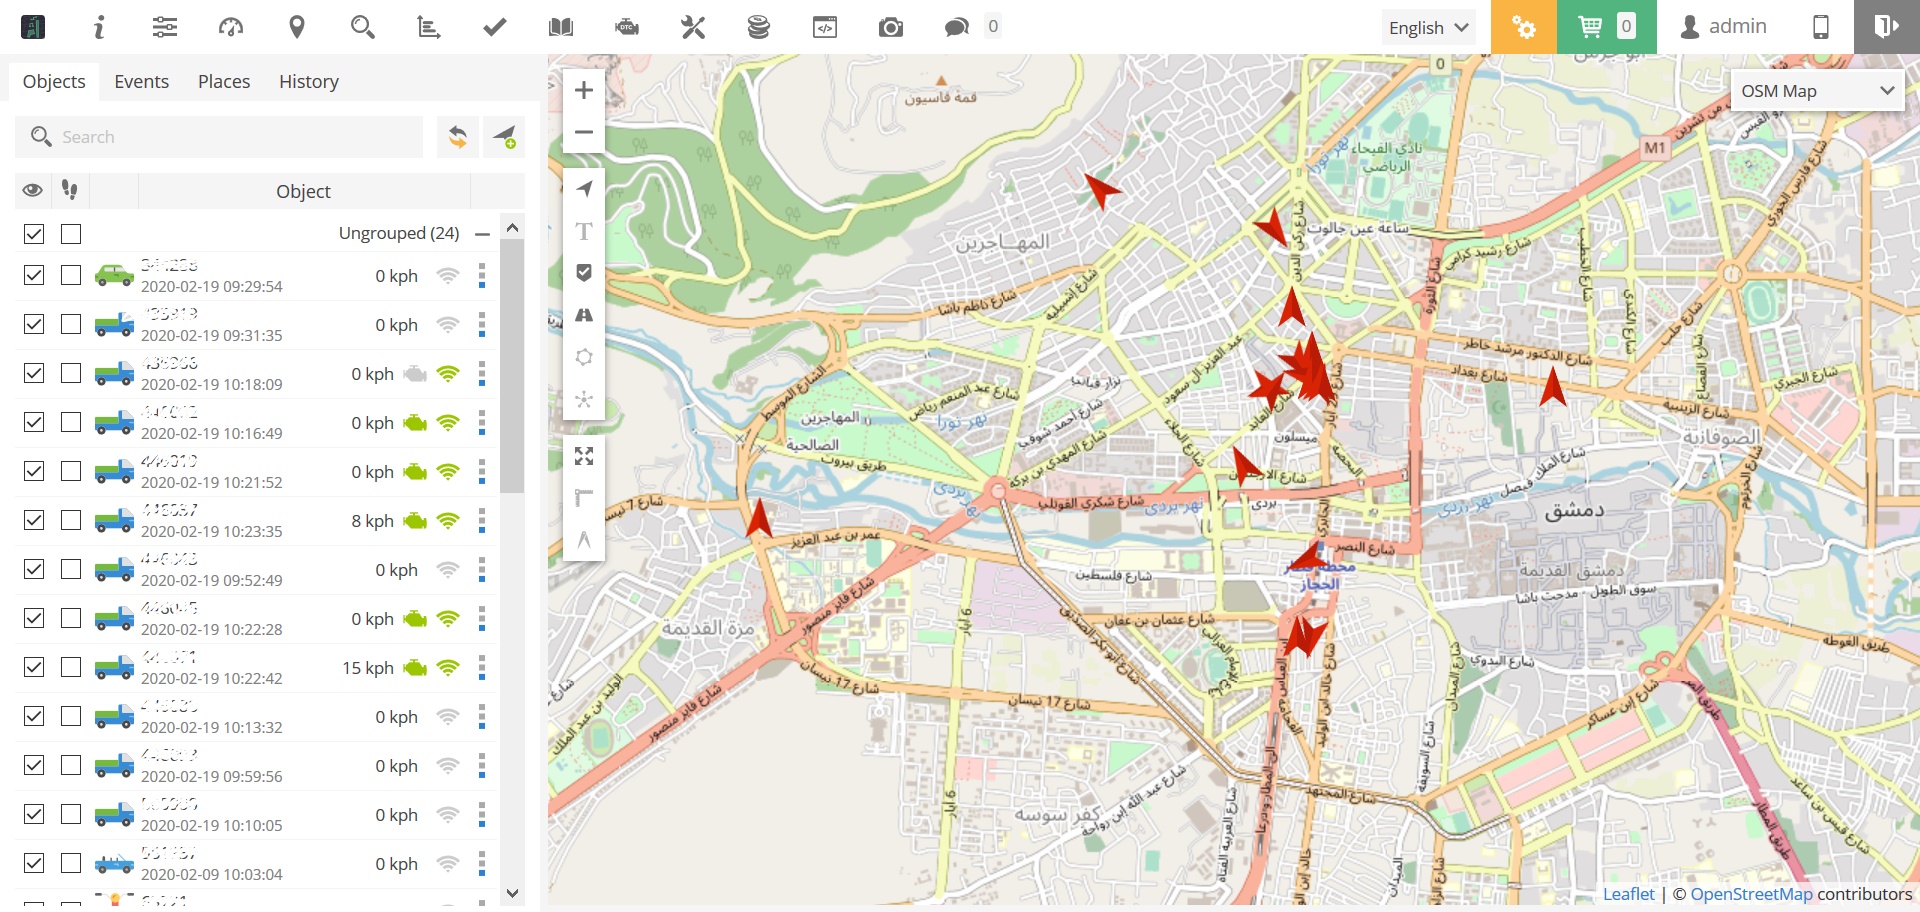Open the English language dropdown
The height and width of the screenshot is (912, 1920).
(1428, 27)
